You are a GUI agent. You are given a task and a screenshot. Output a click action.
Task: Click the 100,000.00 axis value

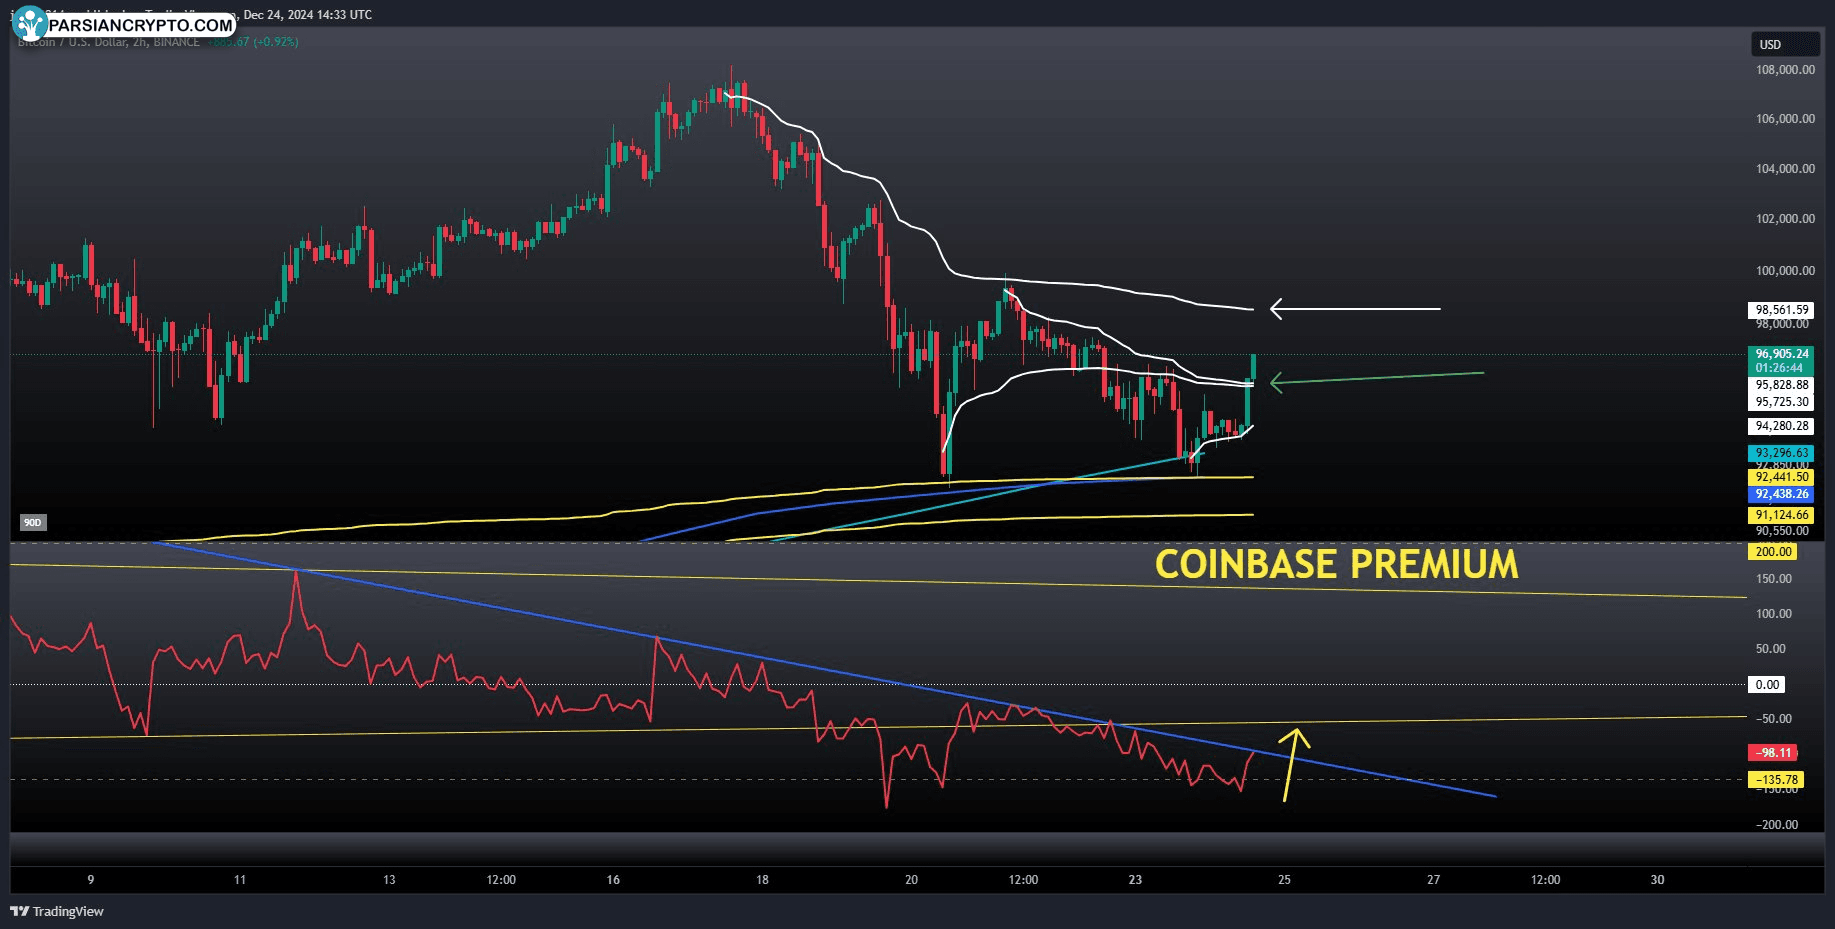coord(1785,271)
